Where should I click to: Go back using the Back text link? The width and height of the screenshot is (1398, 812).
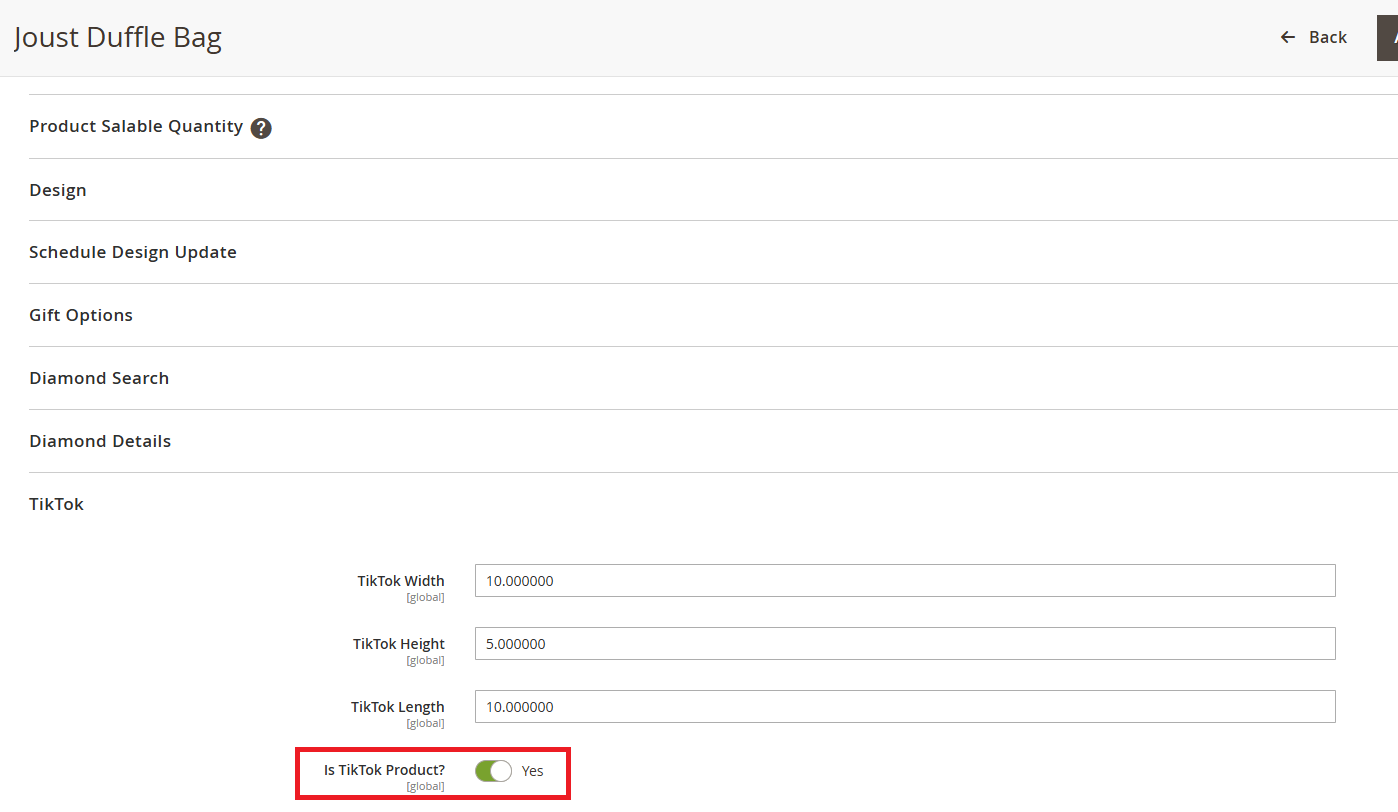pos(1327,37)
